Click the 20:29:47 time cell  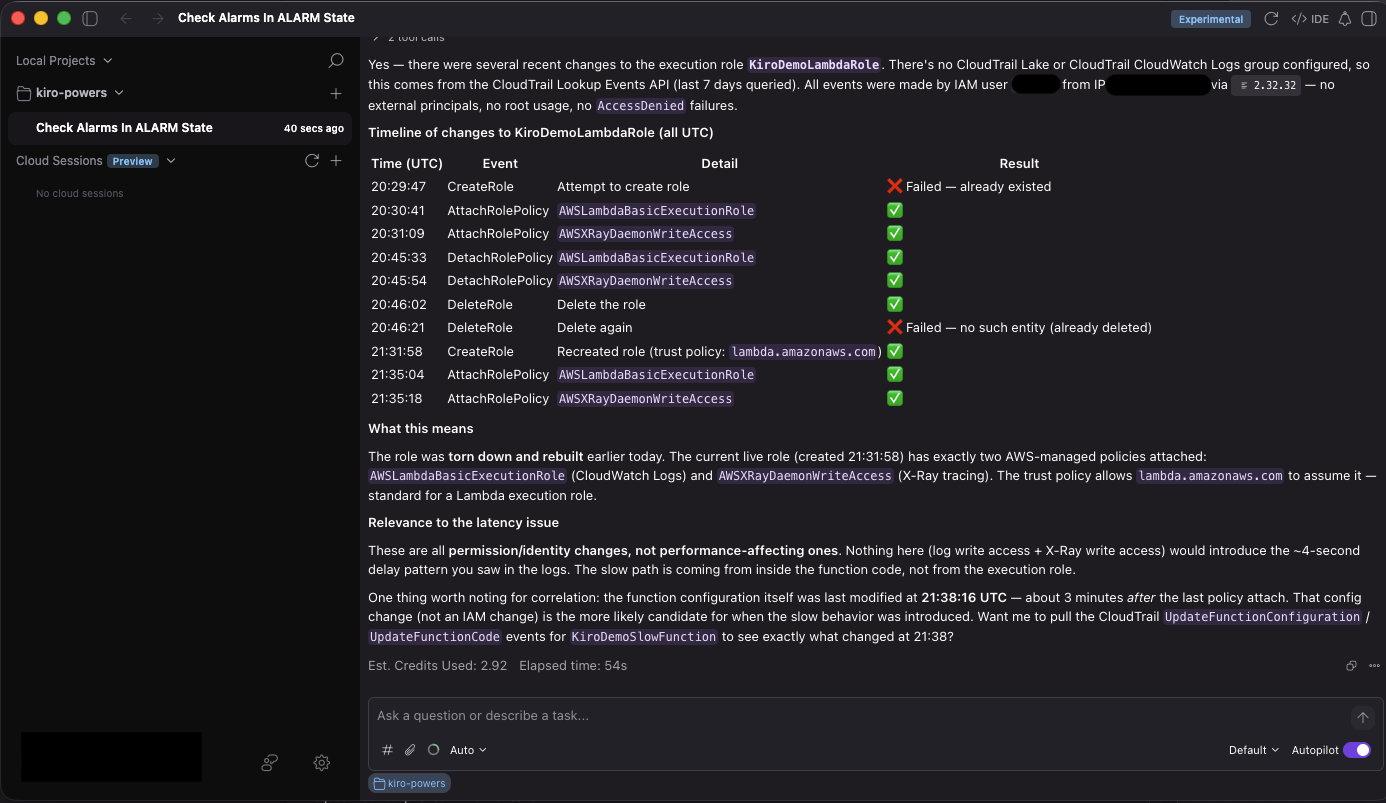coord(398,187)
